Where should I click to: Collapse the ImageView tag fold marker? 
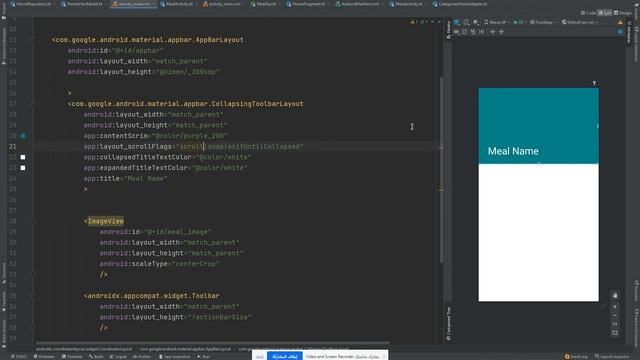coord(34,221)
